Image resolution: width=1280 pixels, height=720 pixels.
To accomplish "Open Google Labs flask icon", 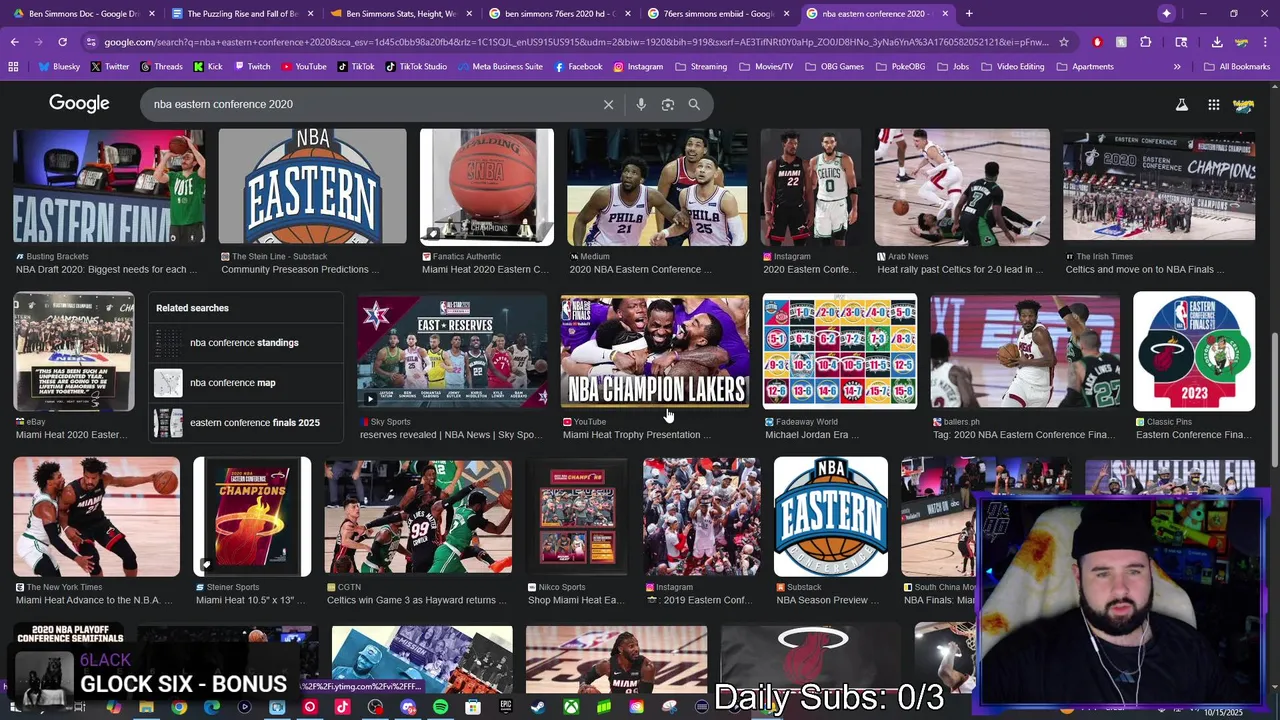I will pos(1181,104).
